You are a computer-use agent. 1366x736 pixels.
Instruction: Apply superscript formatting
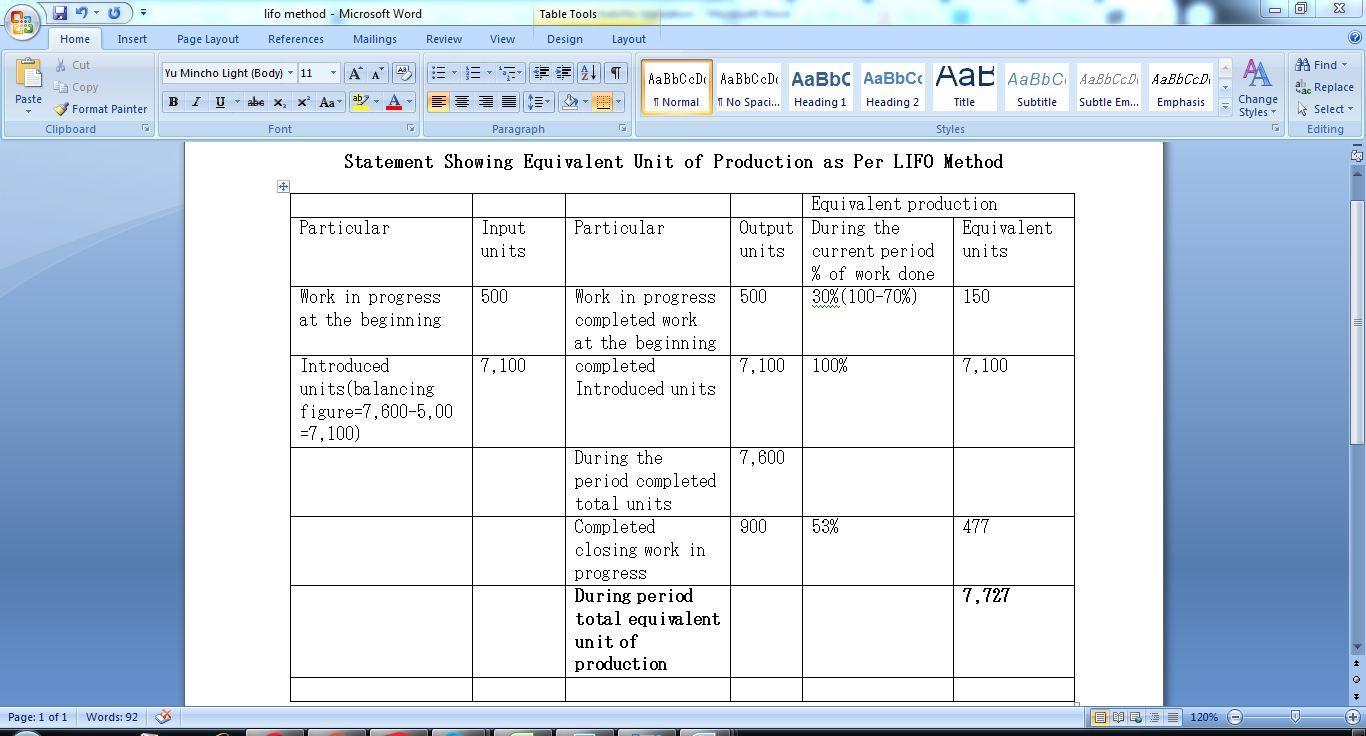click(x=303, y=102)
